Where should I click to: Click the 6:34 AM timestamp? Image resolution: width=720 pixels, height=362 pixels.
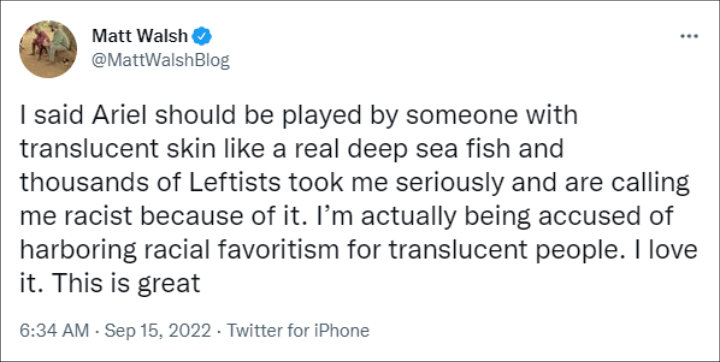tap(54, 331)
